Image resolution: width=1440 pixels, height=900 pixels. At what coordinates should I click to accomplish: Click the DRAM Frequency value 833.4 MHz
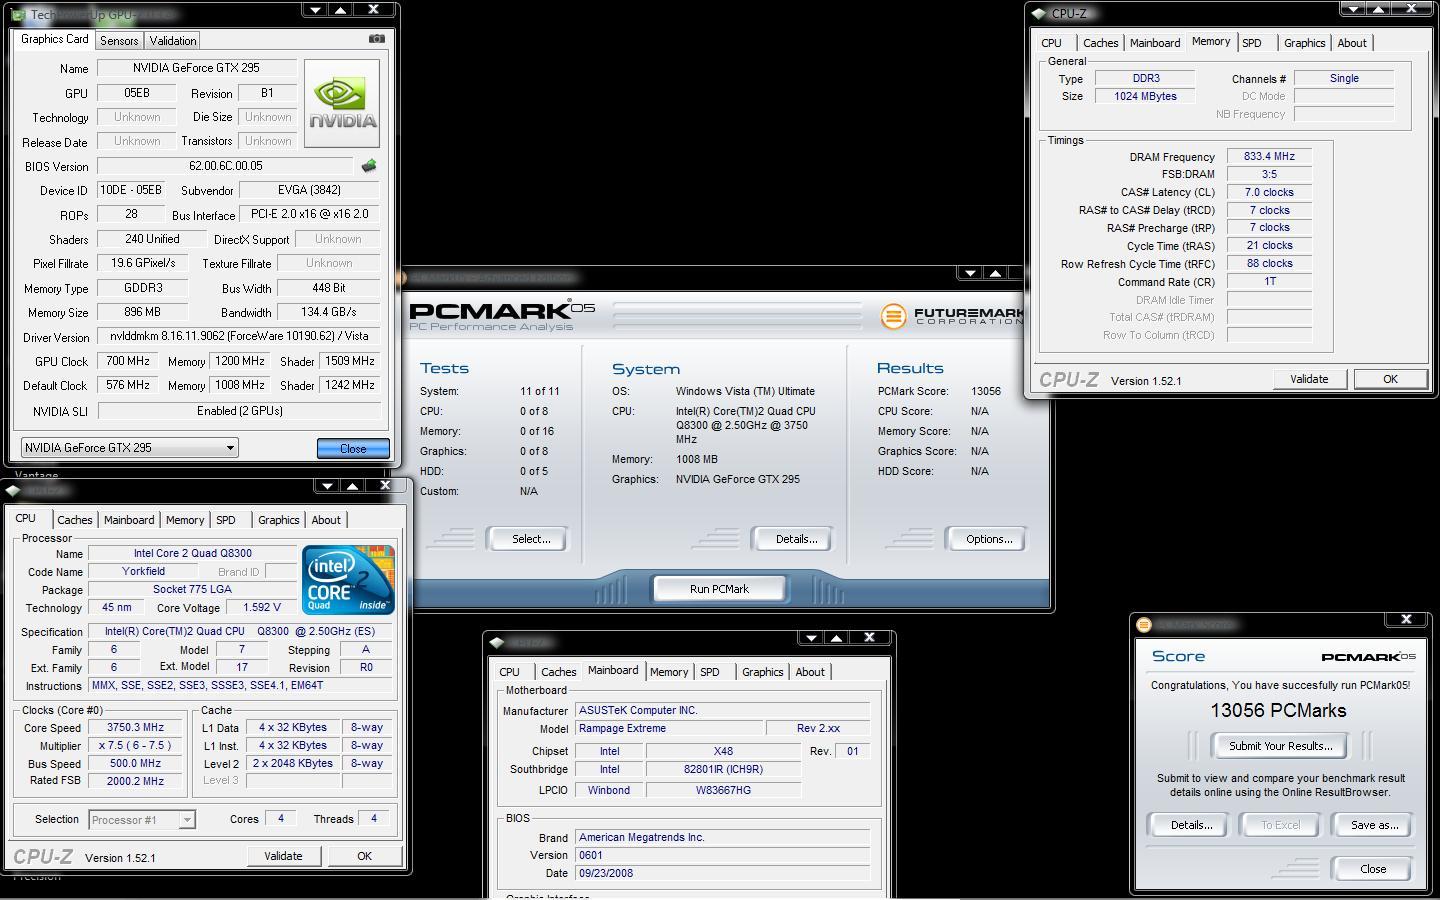click(x=1269, y=157)
